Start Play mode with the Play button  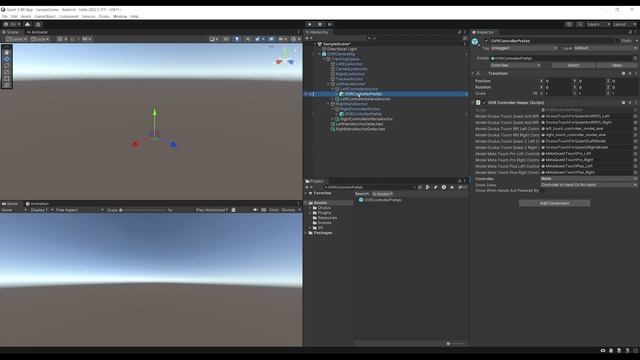coord(310,24)
